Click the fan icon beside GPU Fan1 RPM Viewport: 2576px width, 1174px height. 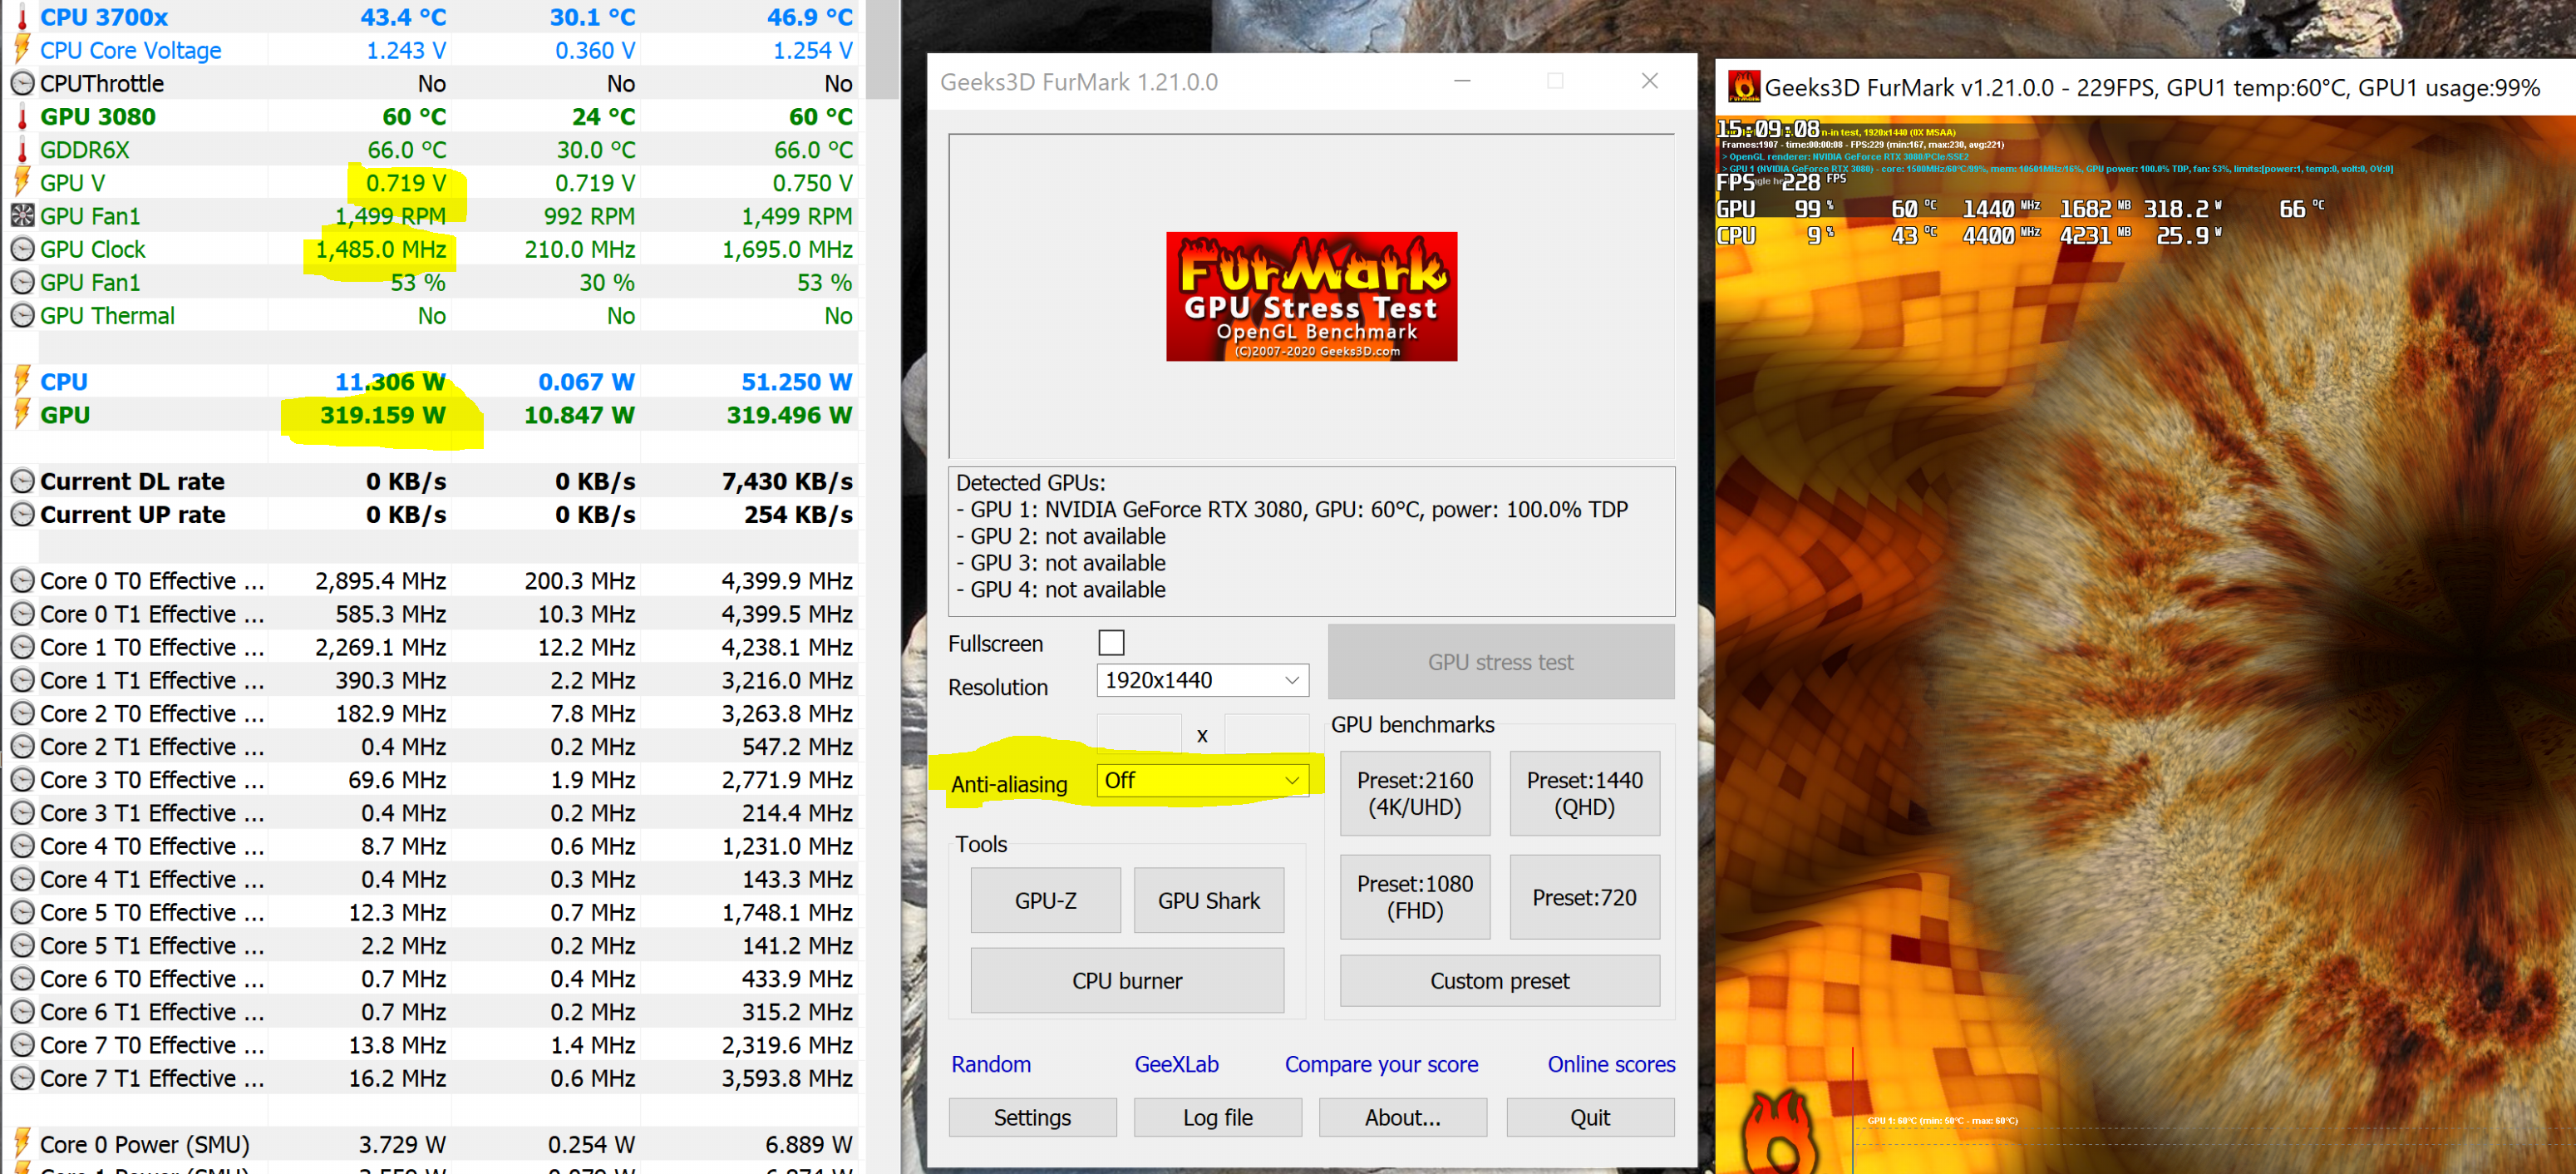click(x=22, y=216)
